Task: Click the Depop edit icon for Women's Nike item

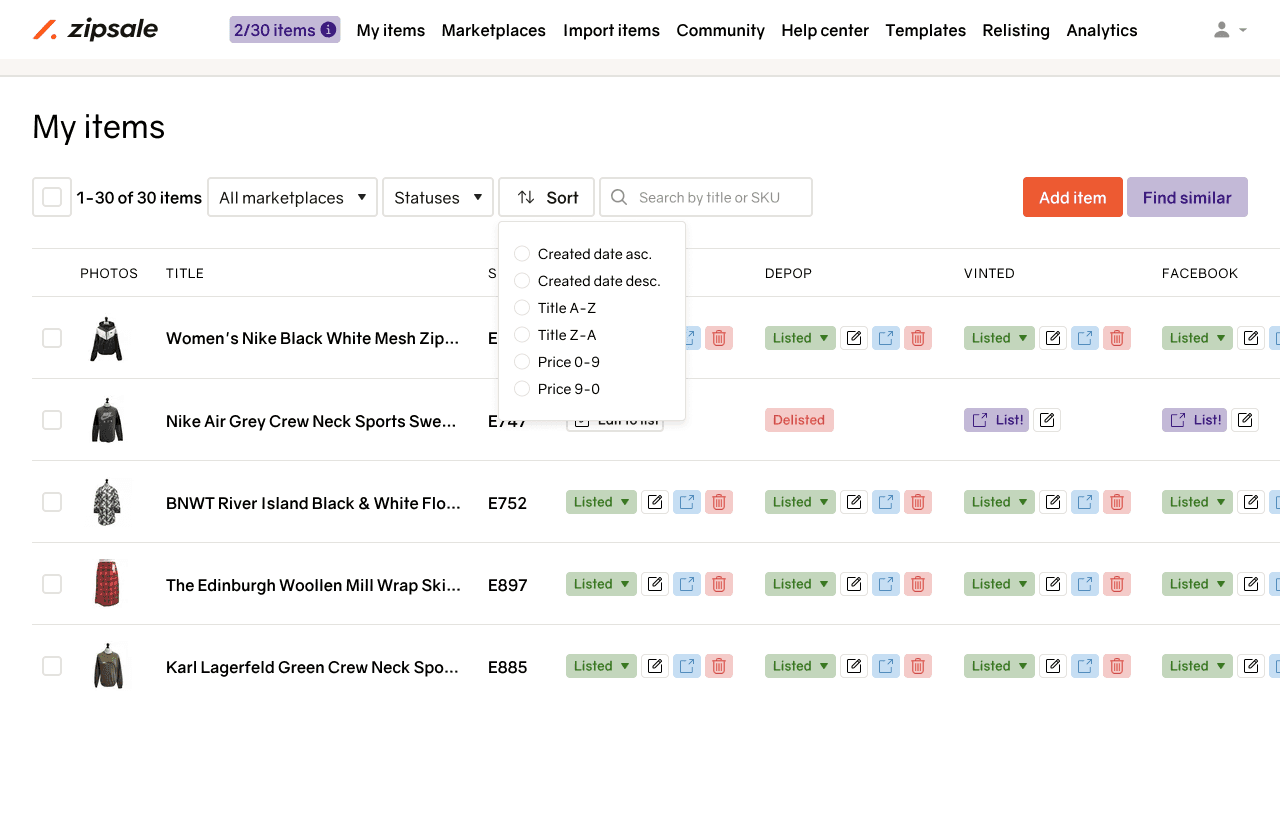Action: tap(853, 338)
